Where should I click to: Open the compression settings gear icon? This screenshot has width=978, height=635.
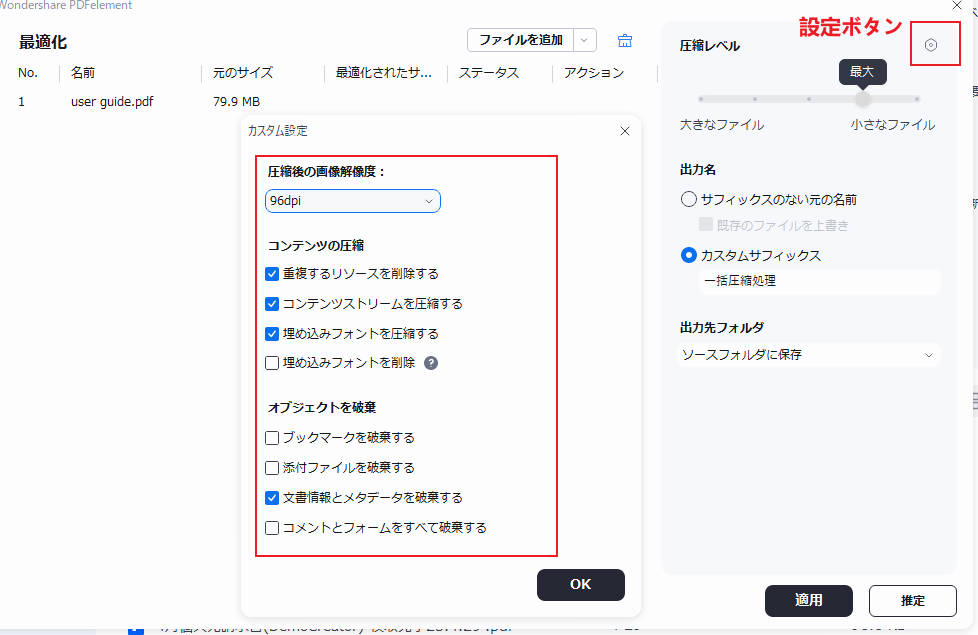[934, 44]
